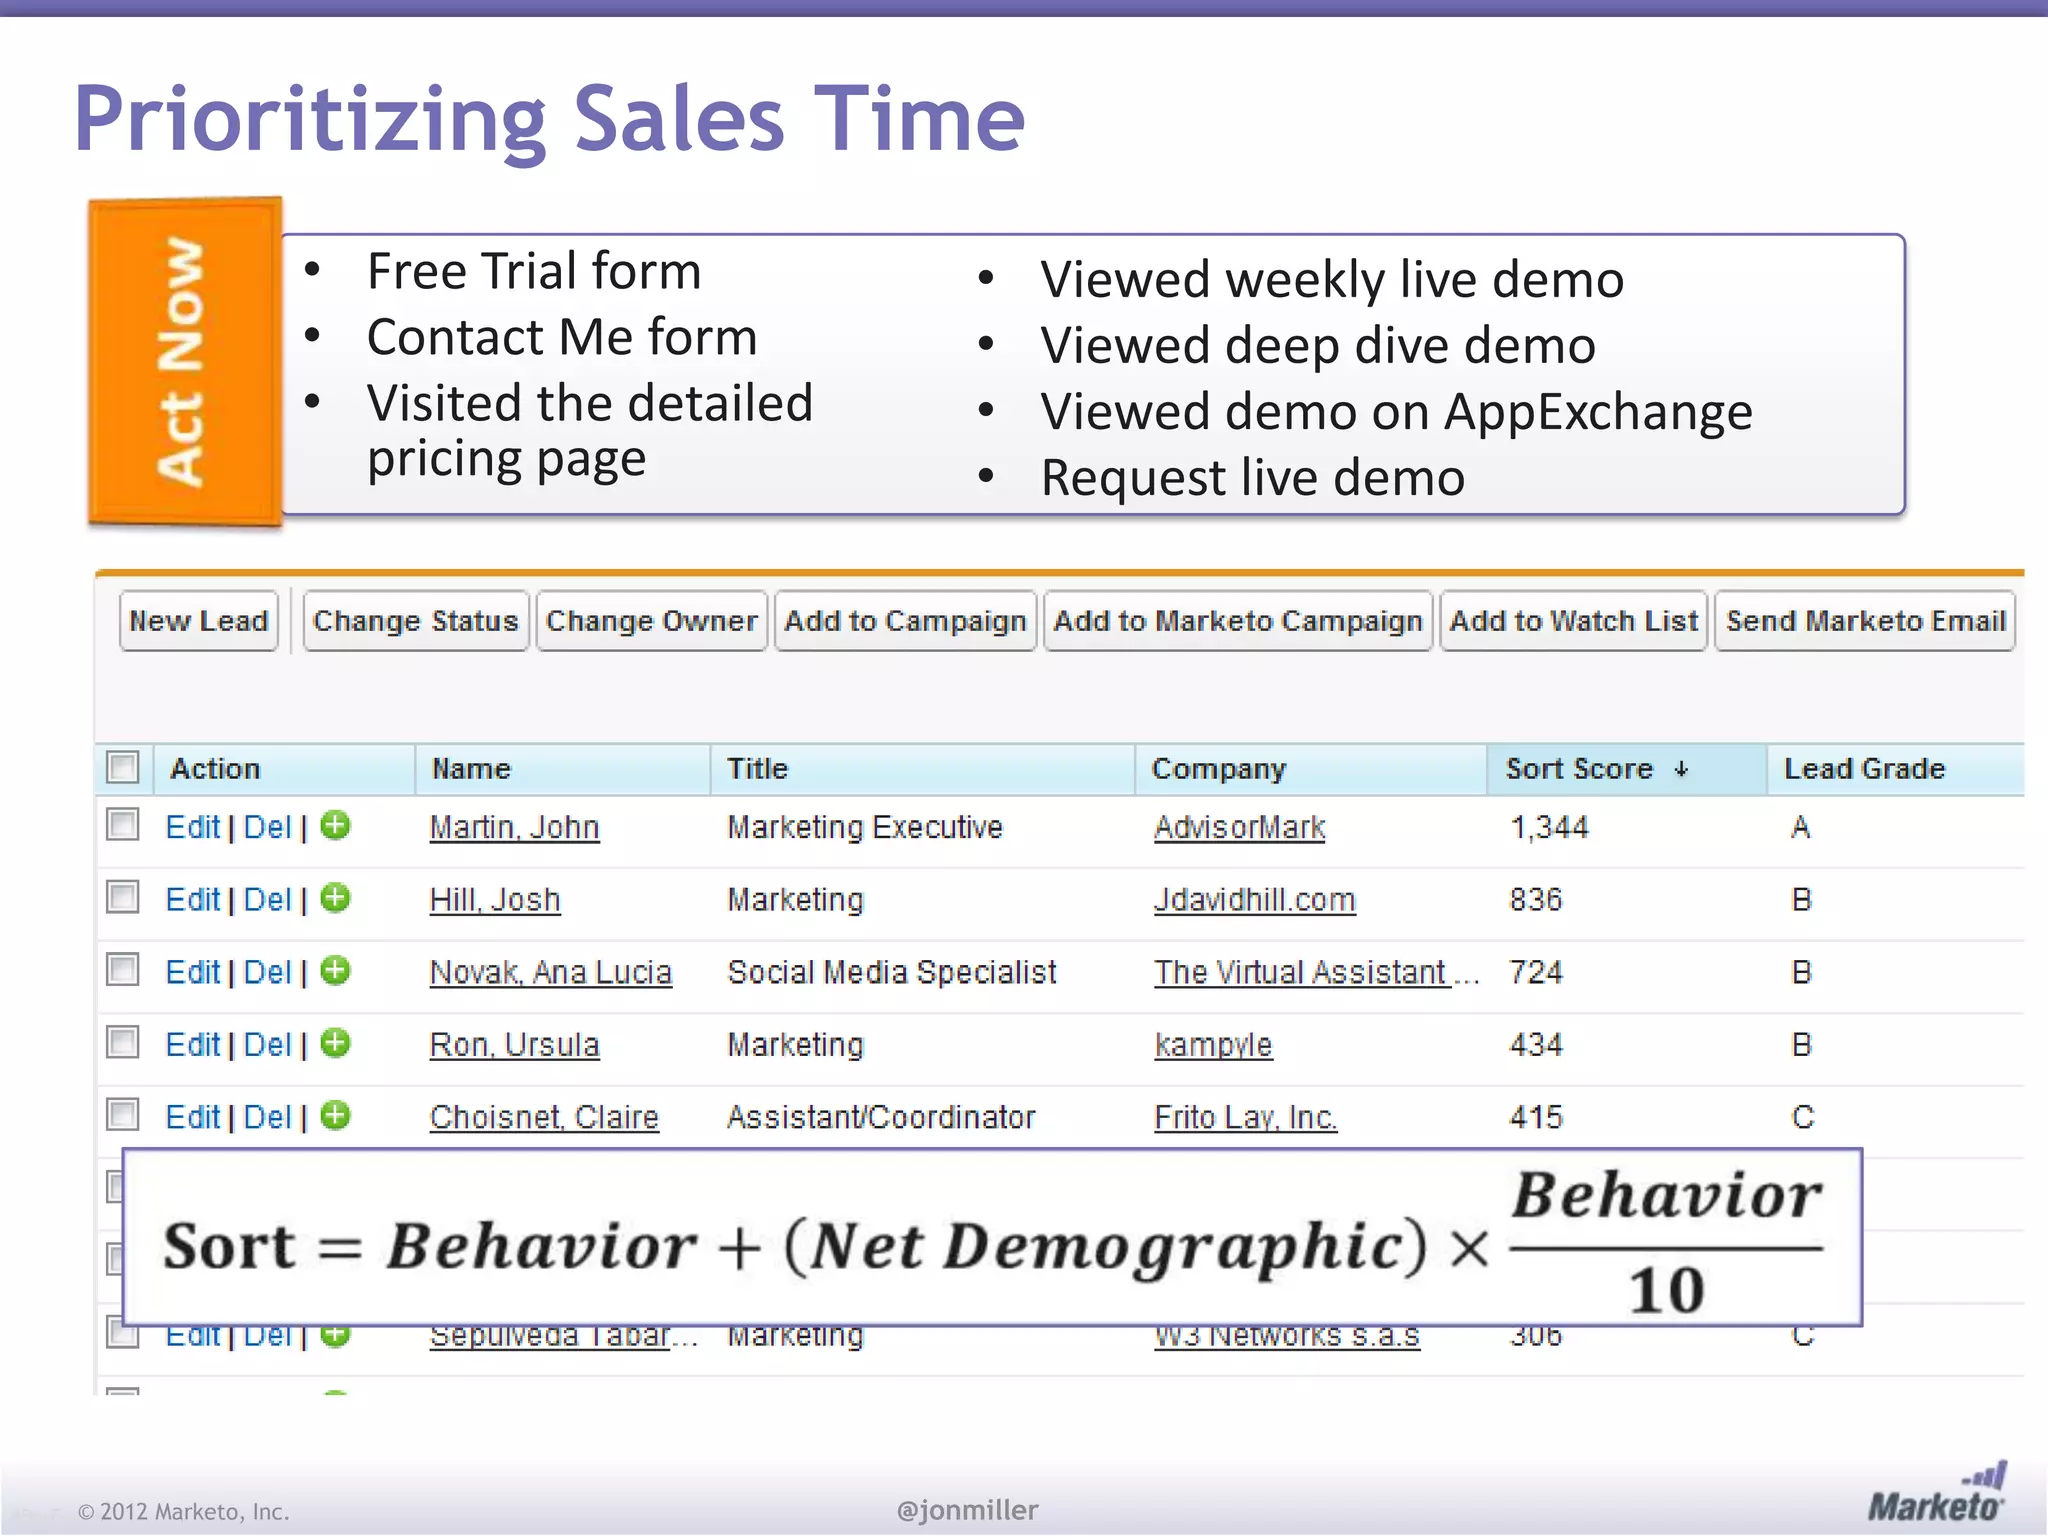Click the Marketo logo
This screenshot has height=1536, width=2048.
point(1937,1492)
